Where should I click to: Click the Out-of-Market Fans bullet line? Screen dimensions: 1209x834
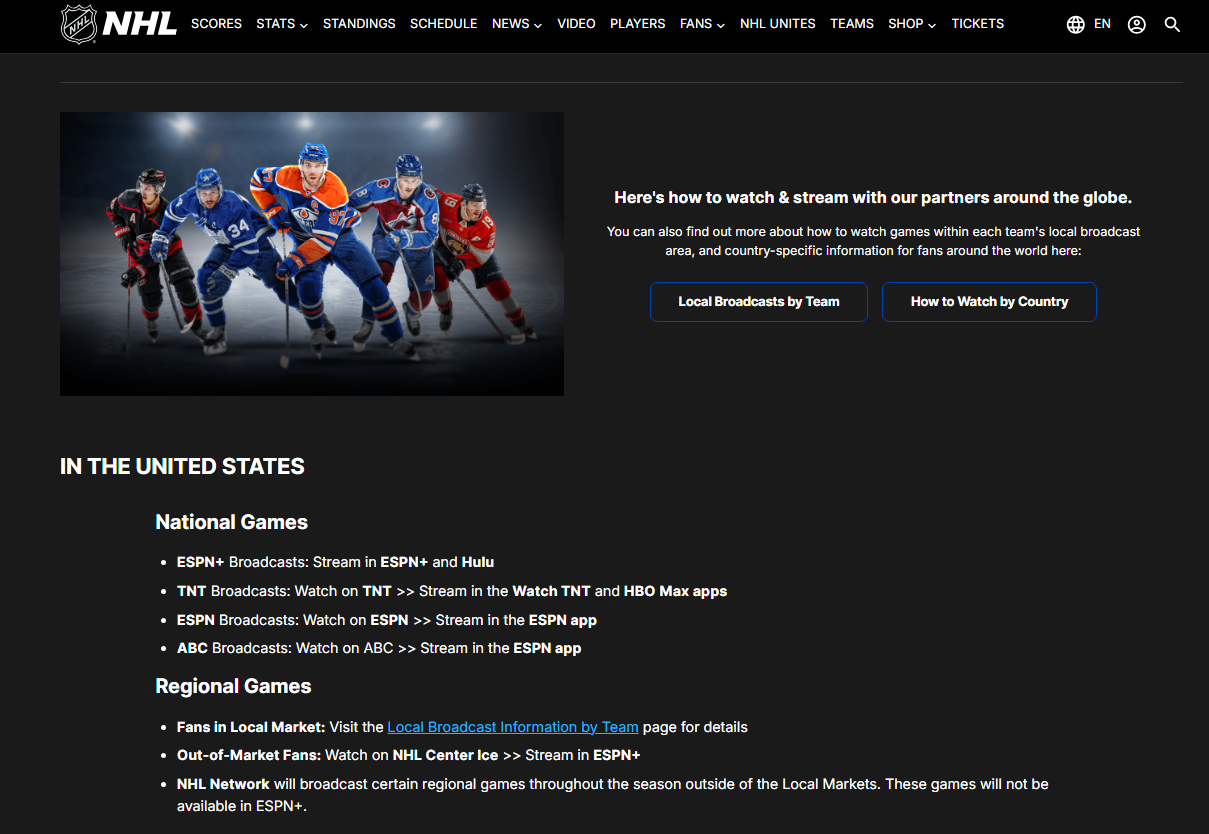click(x=409, y=755)
